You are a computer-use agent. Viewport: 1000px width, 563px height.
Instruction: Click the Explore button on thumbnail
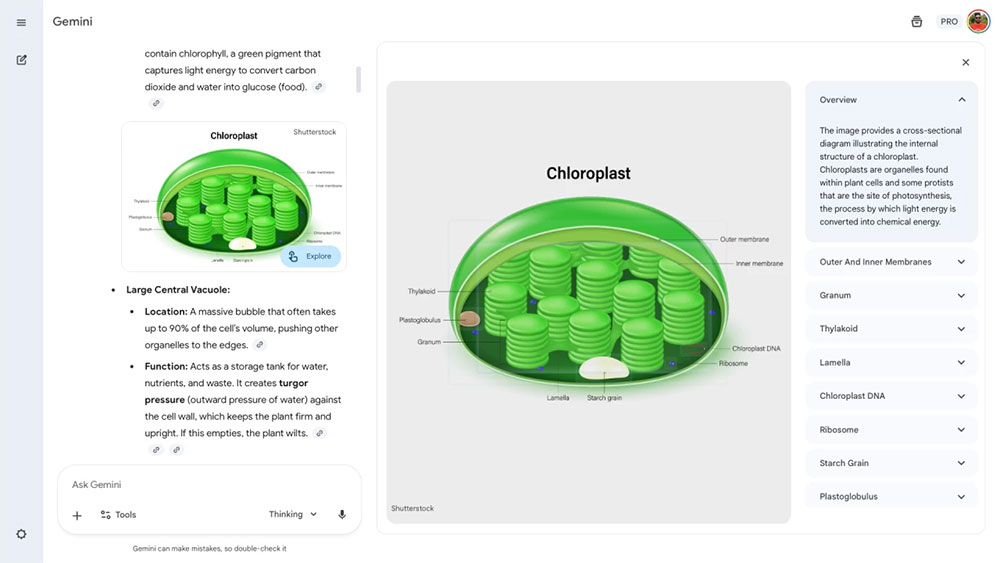tap(309, 256)
